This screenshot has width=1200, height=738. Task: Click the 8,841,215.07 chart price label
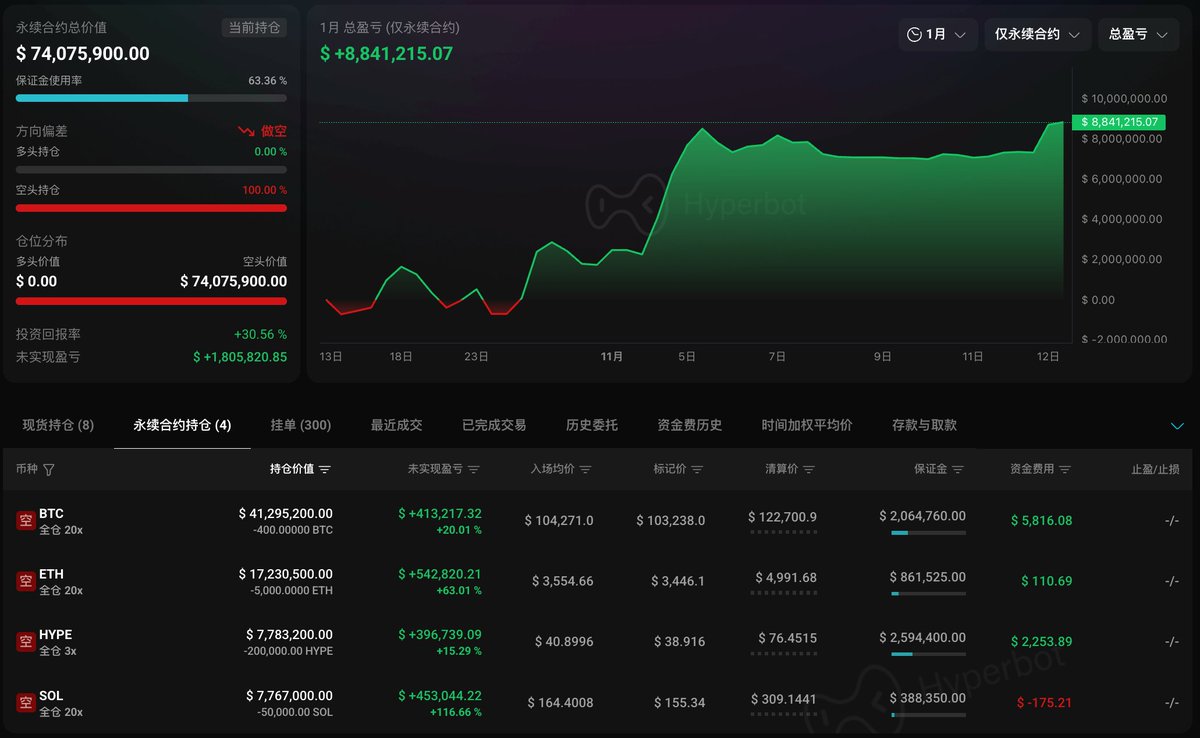pos(1118,122)
